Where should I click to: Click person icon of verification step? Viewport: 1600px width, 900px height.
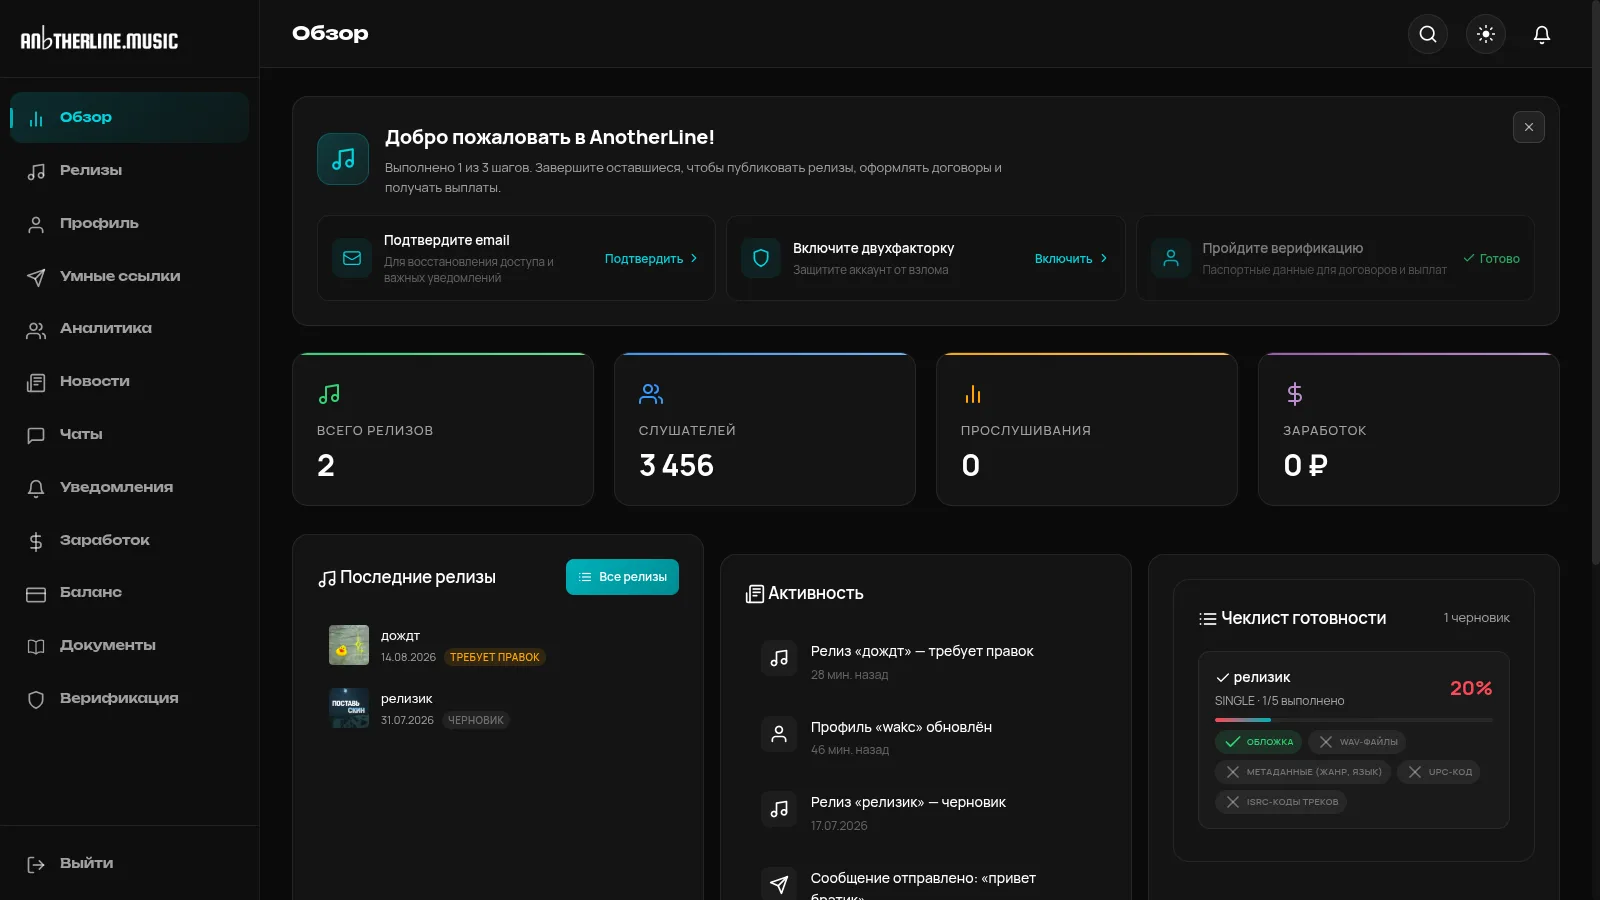click(x=1171, y=258)
